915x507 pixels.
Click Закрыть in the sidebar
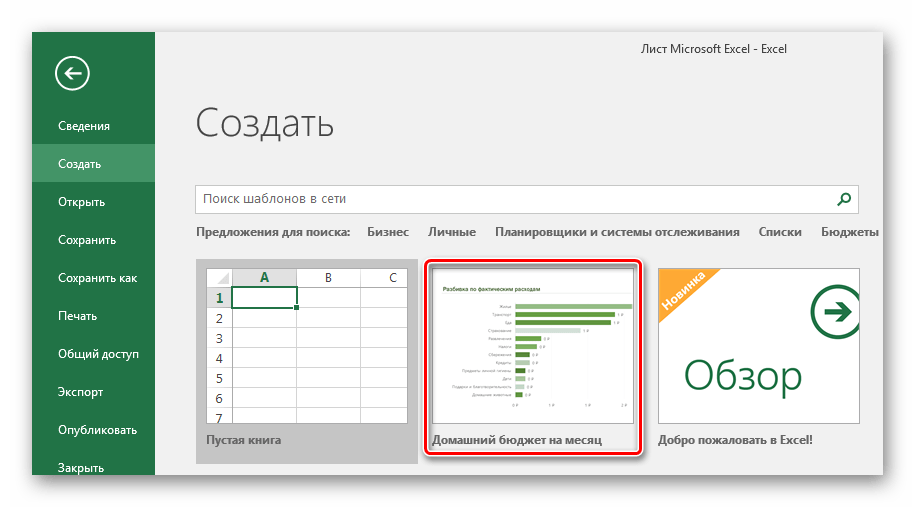(x=81, y=467)
